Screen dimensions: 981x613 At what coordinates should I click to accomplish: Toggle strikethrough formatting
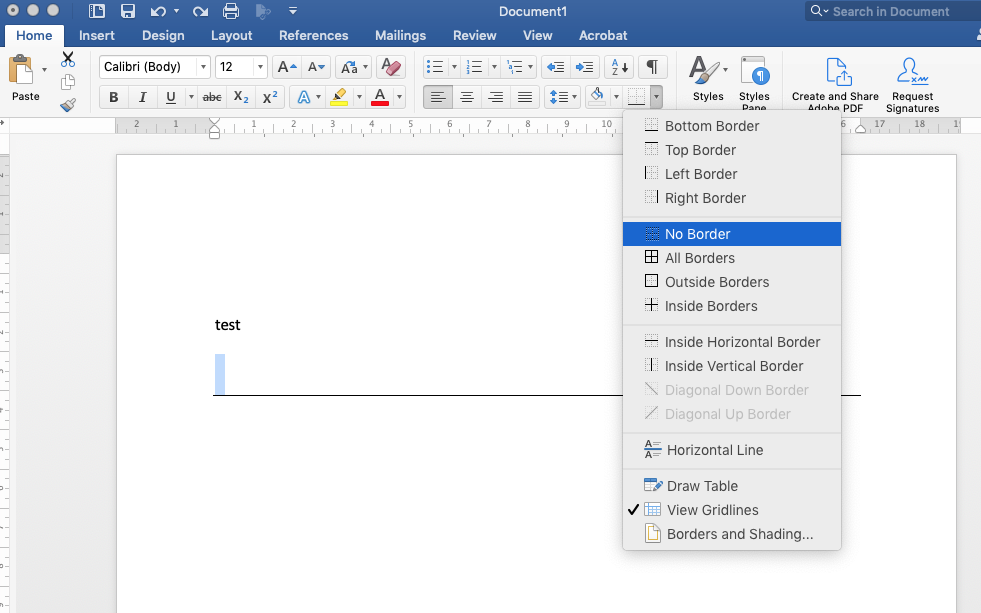pos(212,97)
